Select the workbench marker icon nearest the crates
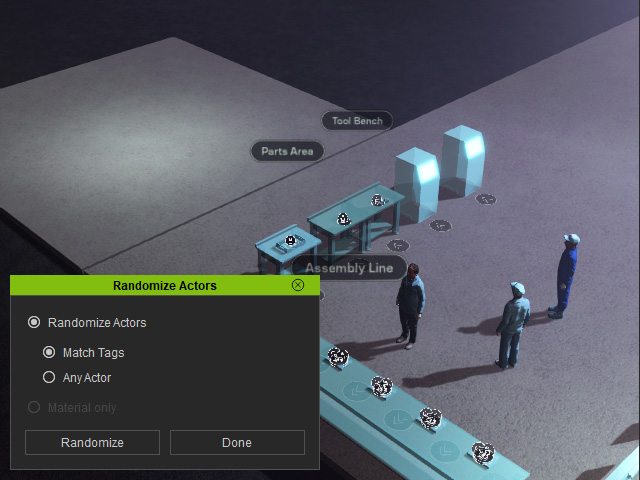 pyautogui.click(x=378, y=200)
